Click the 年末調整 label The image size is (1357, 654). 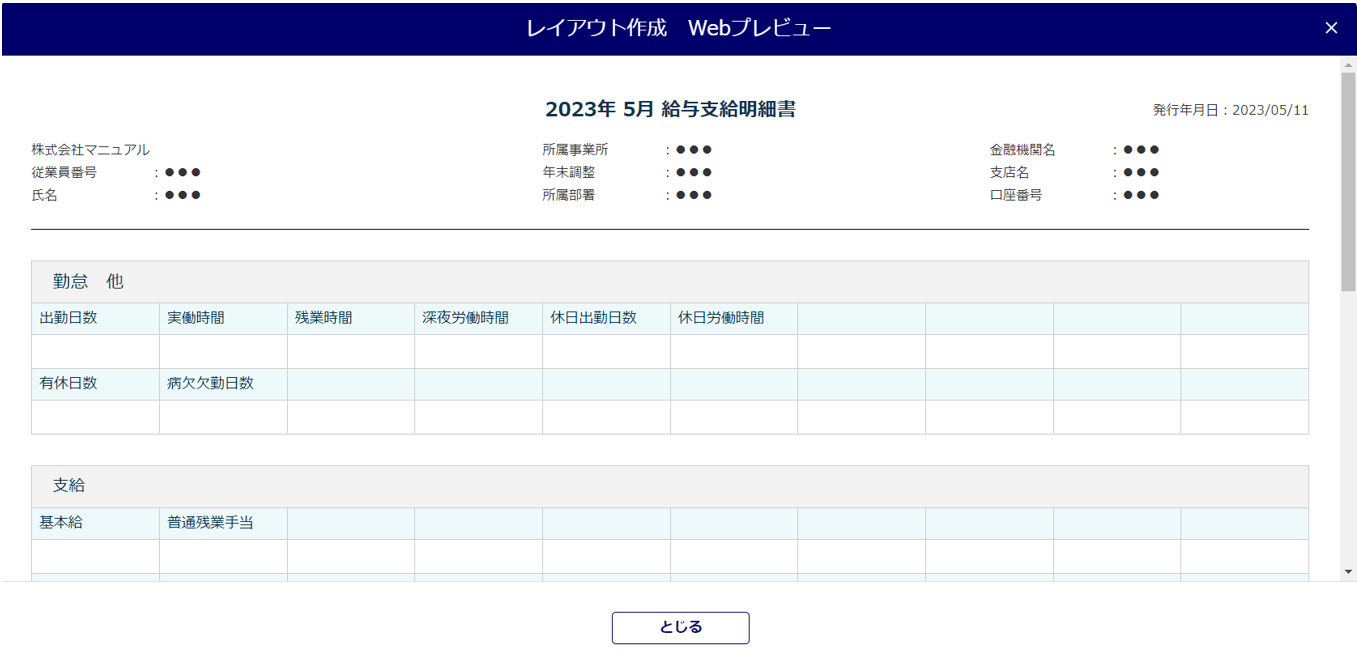point(569,172)
